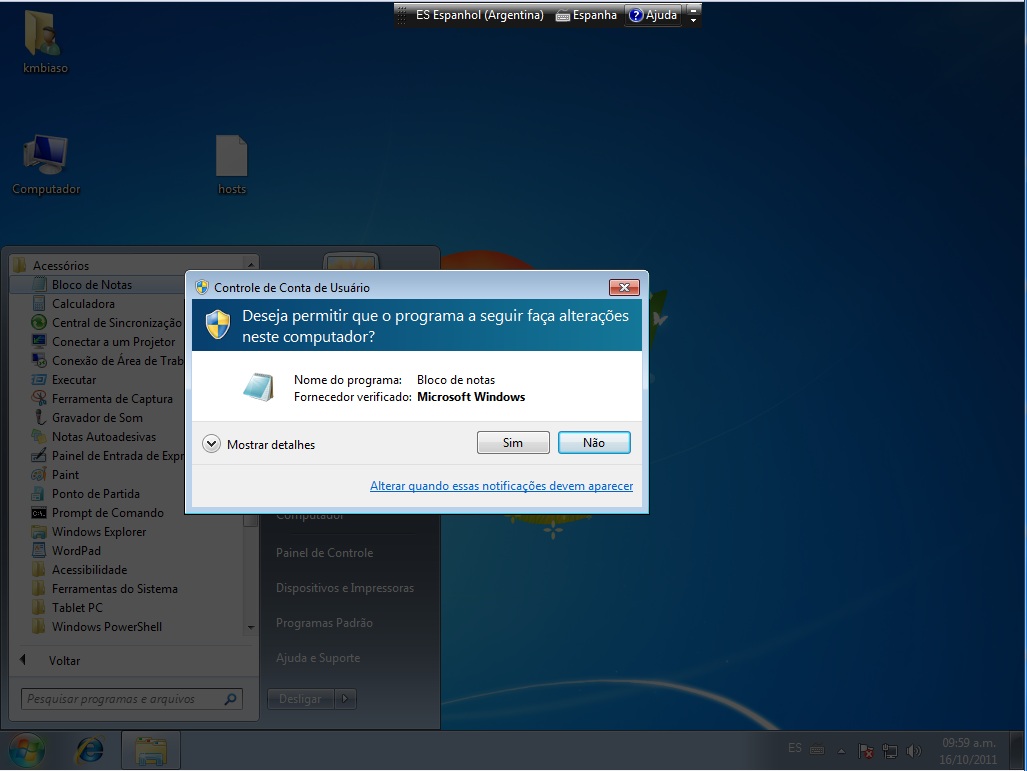This screenshot has width=1027, height=771.
Task: Click the Gravador de Som microphone icon
Action: pos(39,417)
